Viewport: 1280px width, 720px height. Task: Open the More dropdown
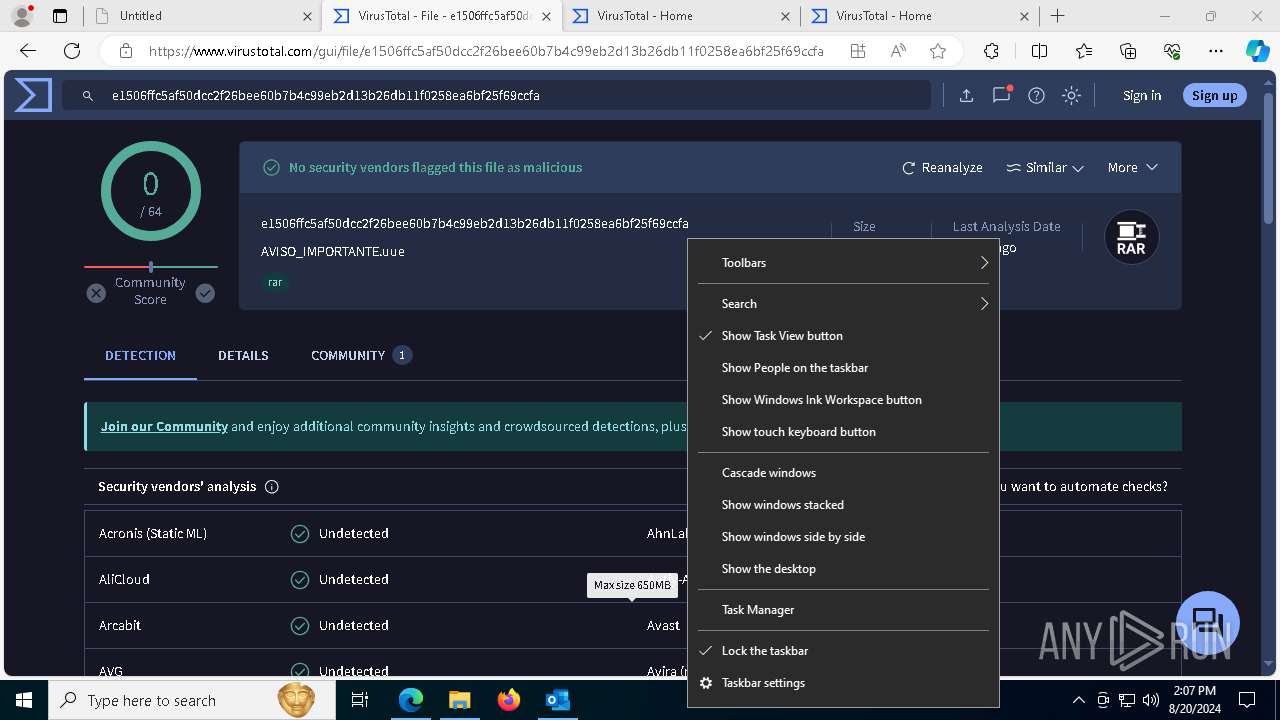[x=1132, y=168]
